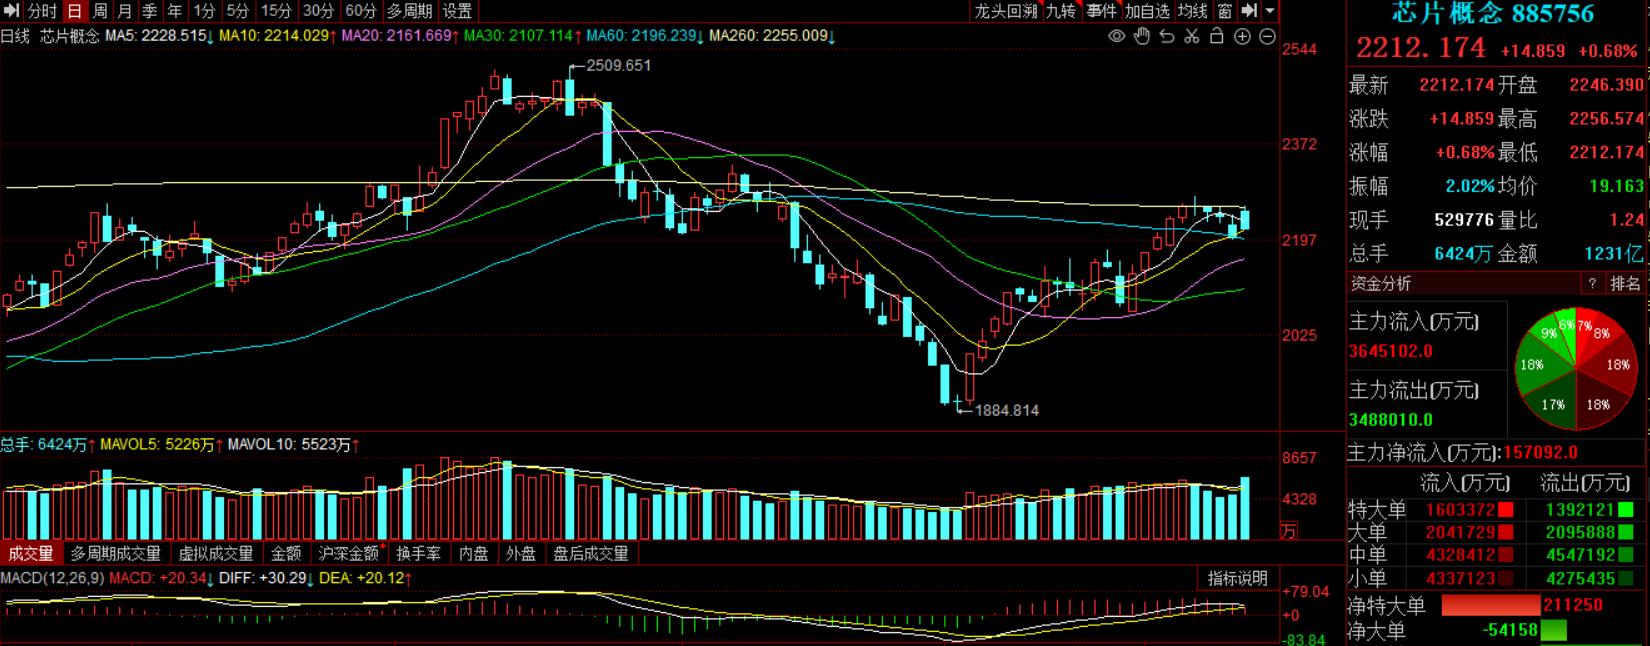Toggle the 均线 moving average display
Screen dimensions: 1650x646
[1192, 11]
